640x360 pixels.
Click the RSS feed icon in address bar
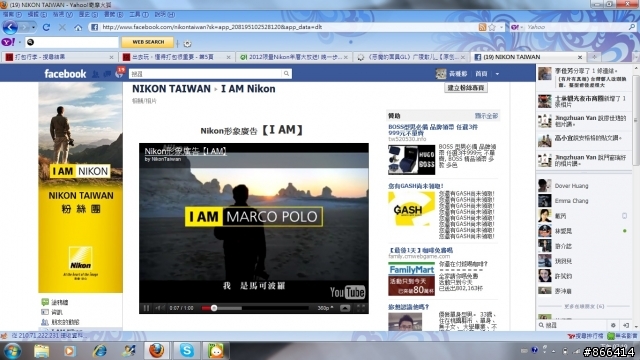click(x=482, y=27)
